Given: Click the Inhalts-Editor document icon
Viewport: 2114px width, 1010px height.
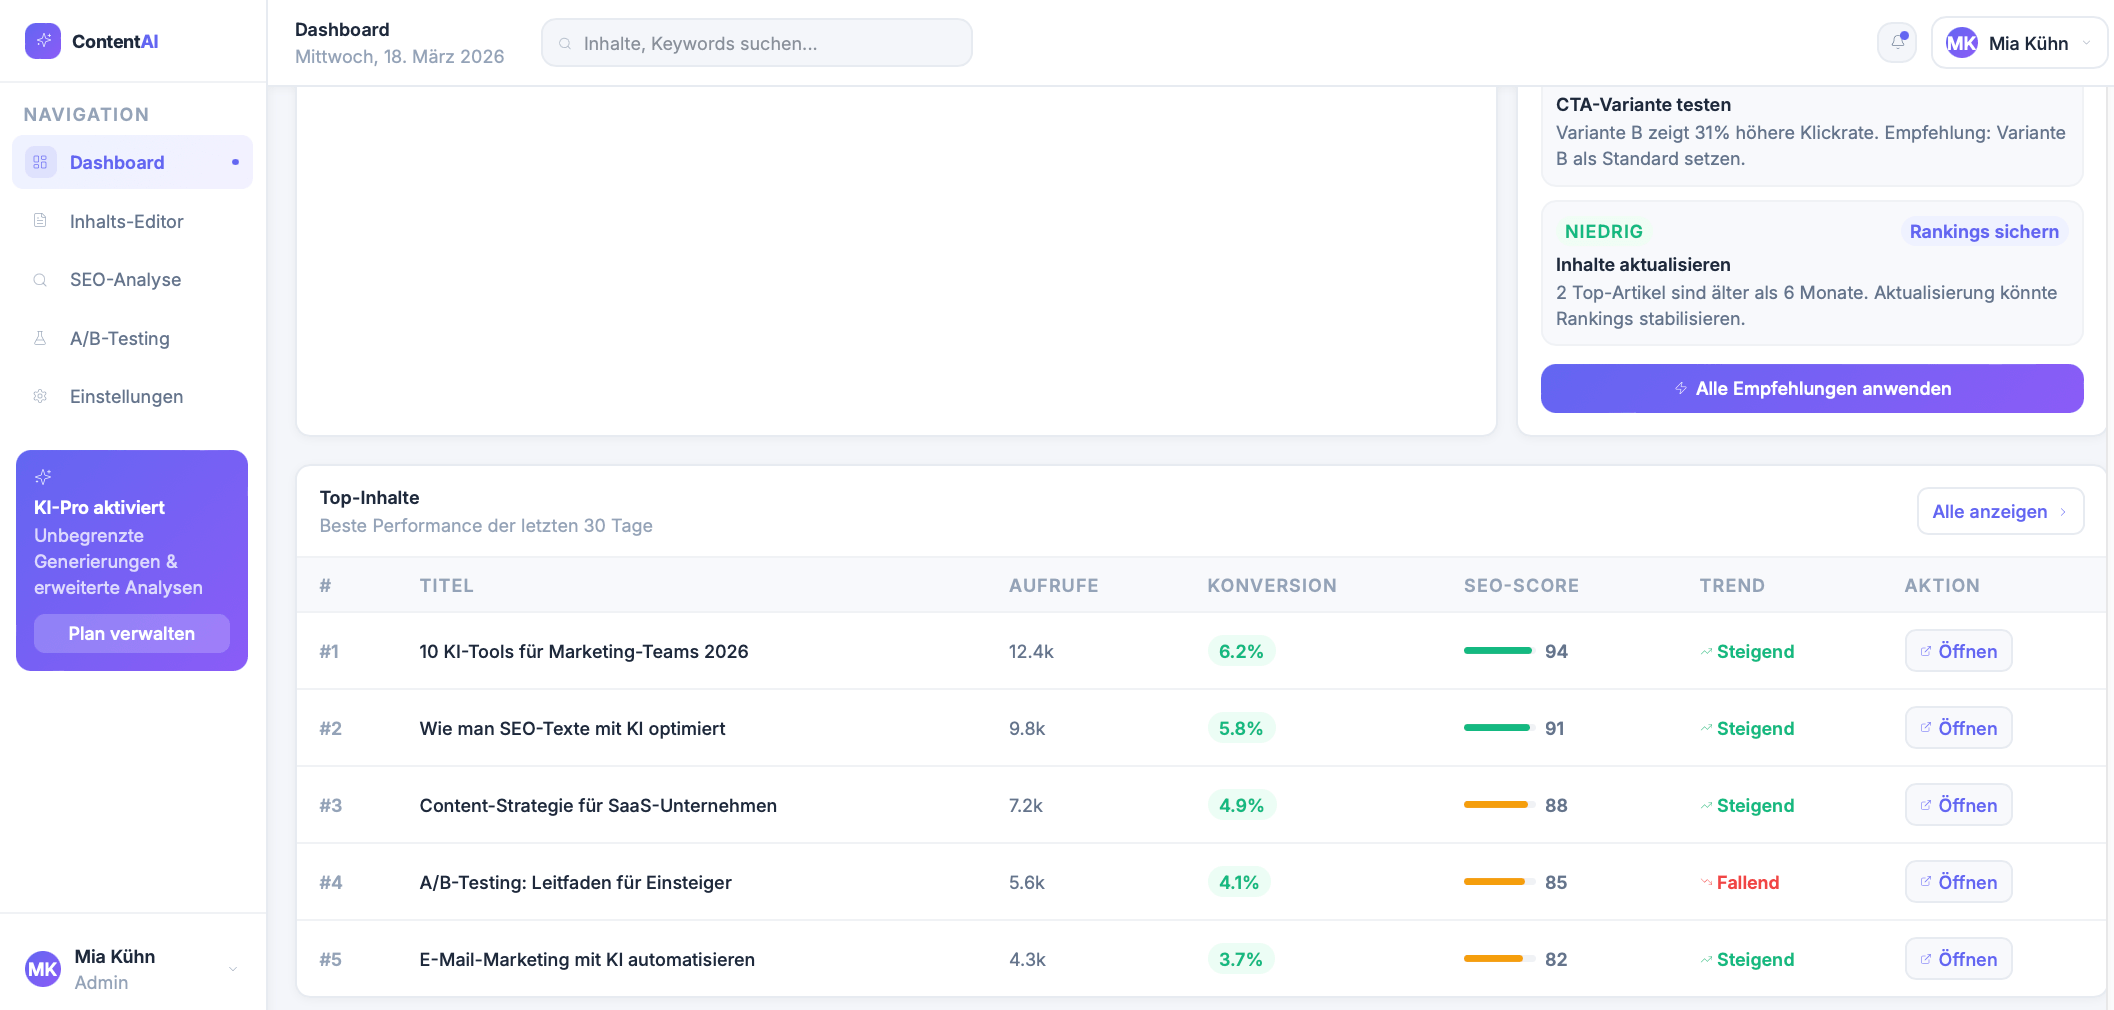Looking at the screenshot, I should coord(40,221).
